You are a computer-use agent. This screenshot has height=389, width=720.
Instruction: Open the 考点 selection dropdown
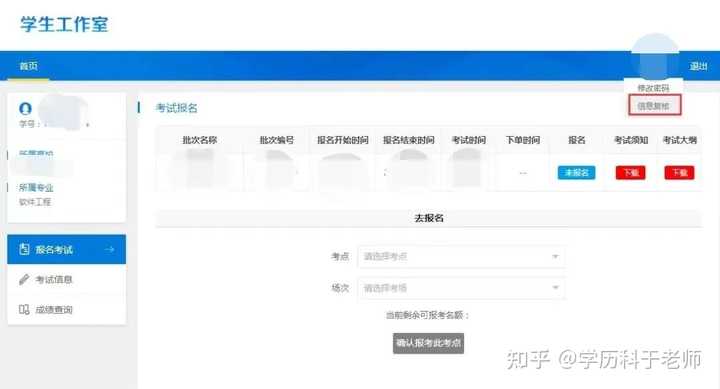pyautogui.click(x=461, y=256)
